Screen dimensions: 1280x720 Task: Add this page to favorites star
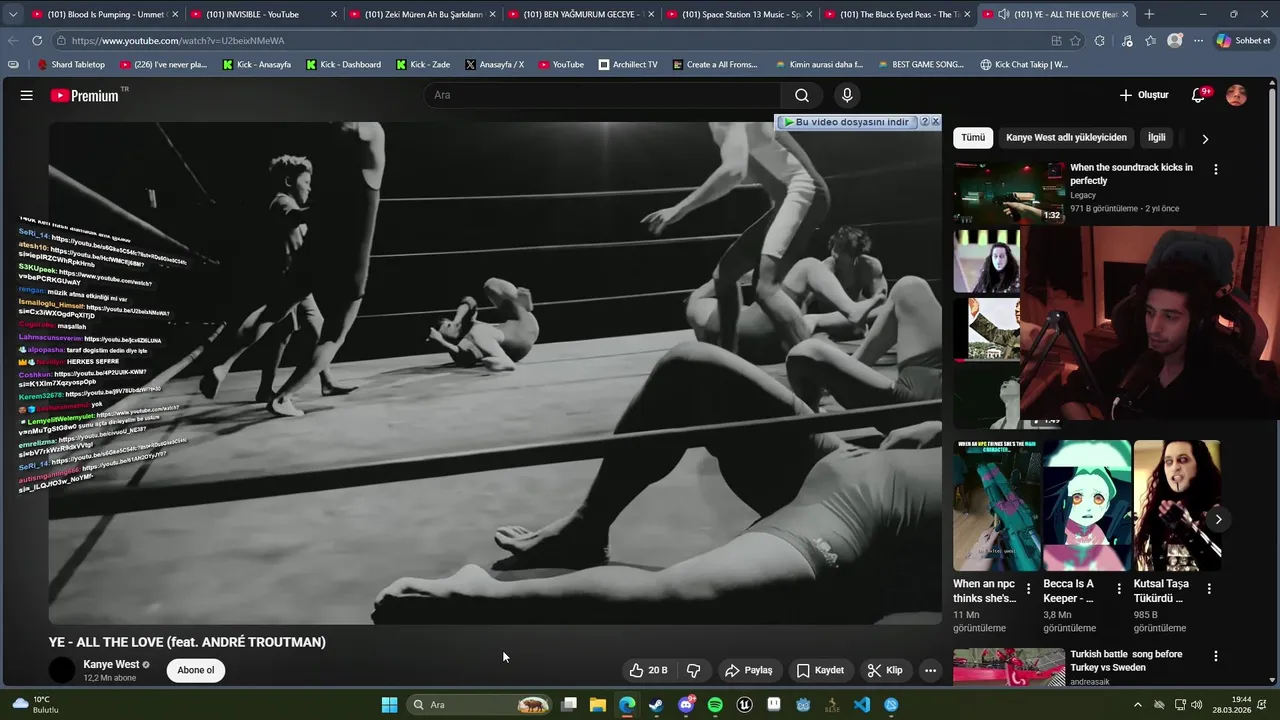click(1075, 41)
